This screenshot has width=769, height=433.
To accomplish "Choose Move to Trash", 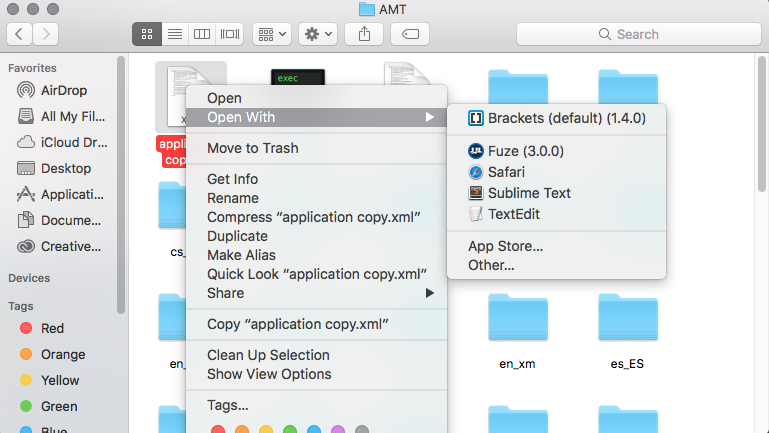I will pos(316,148).
